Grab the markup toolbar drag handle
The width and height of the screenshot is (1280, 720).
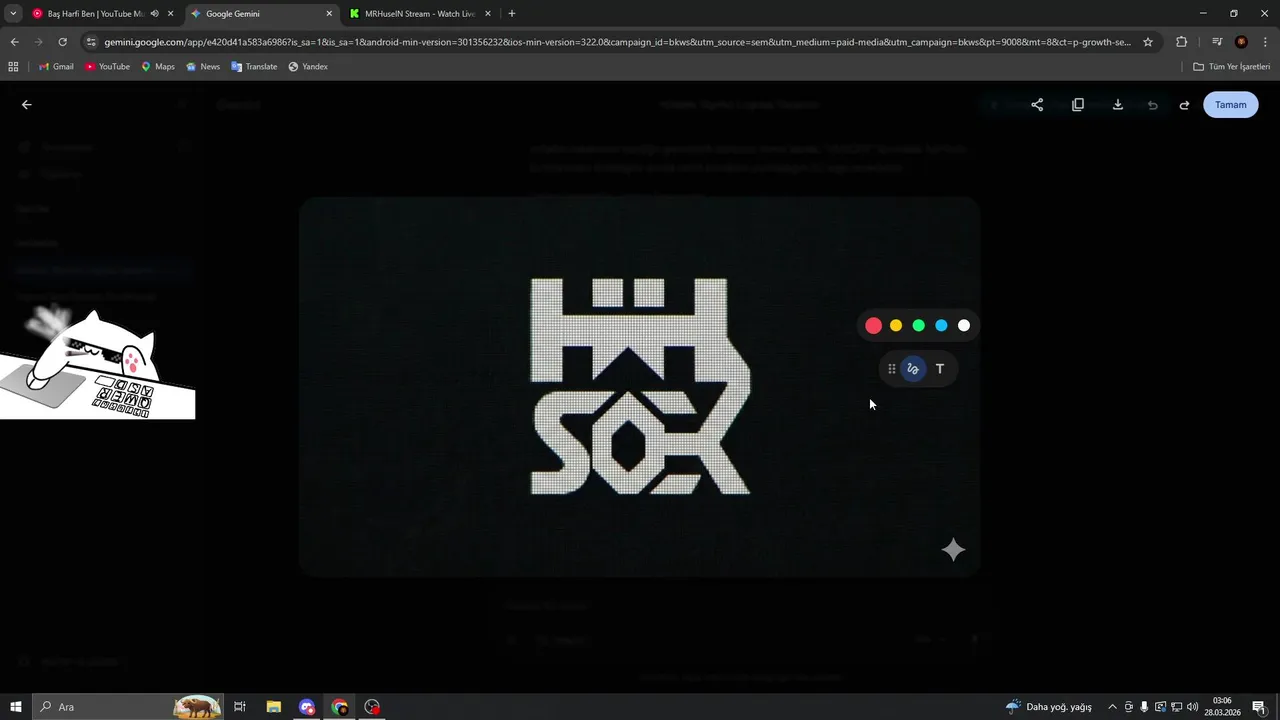coord(892,369)
